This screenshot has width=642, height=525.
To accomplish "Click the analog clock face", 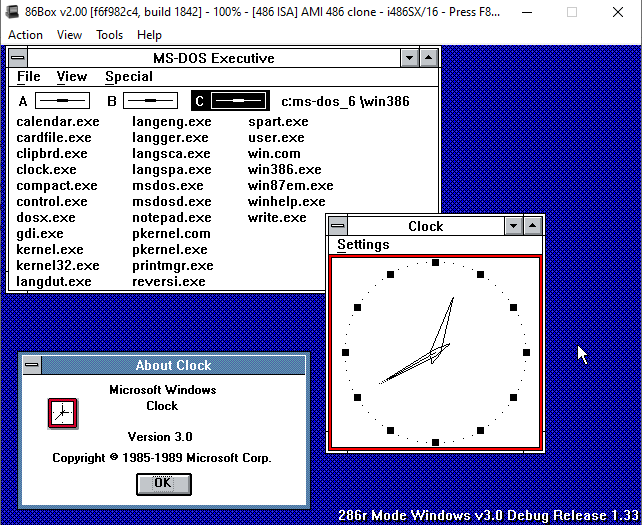I will point(435,352).
